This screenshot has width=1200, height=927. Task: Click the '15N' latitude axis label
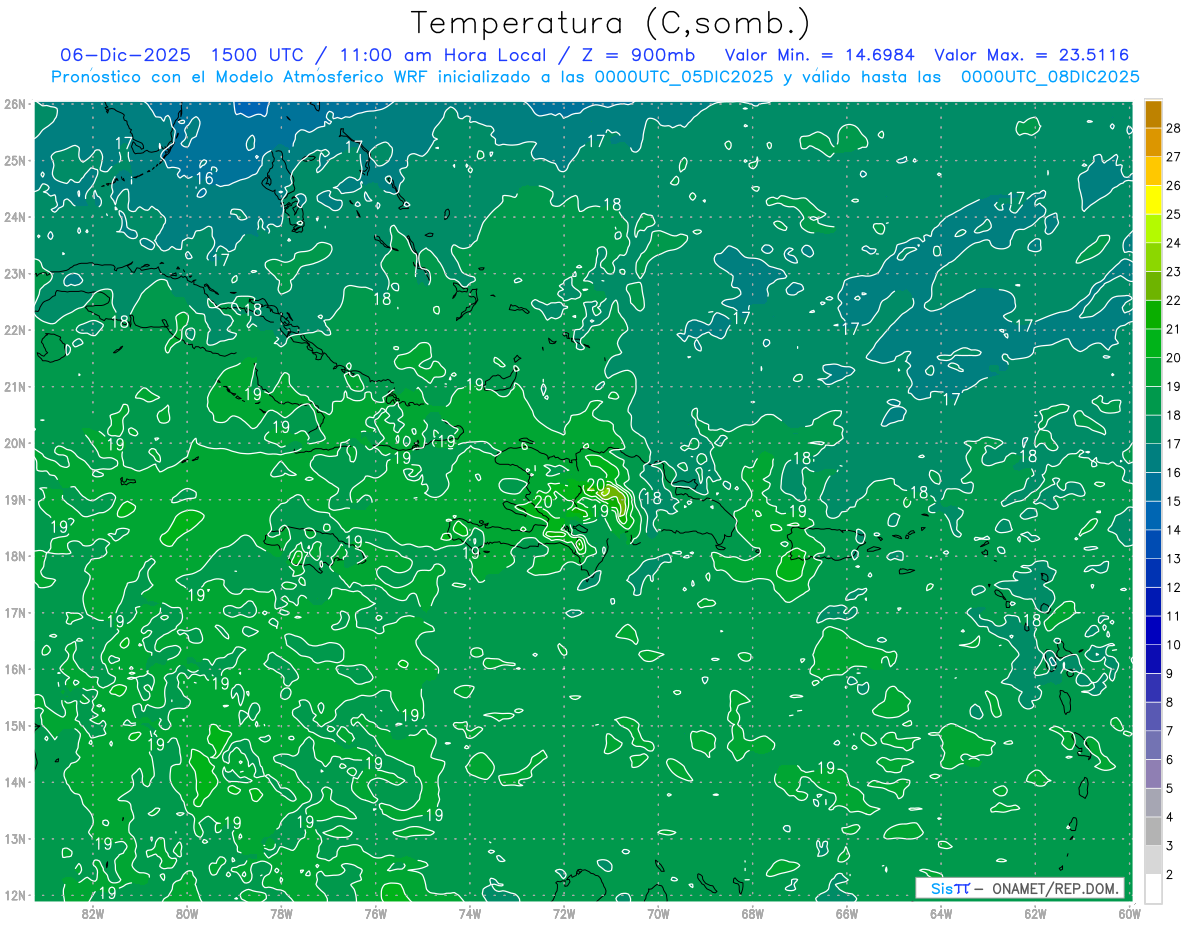click(15, 725)
